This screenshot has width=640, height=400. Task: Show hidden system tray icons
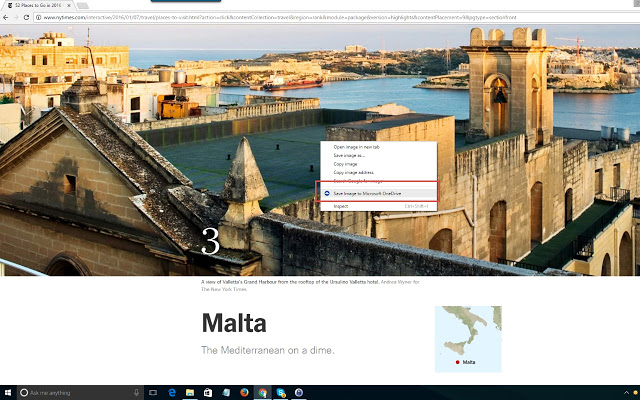[626, 393]
